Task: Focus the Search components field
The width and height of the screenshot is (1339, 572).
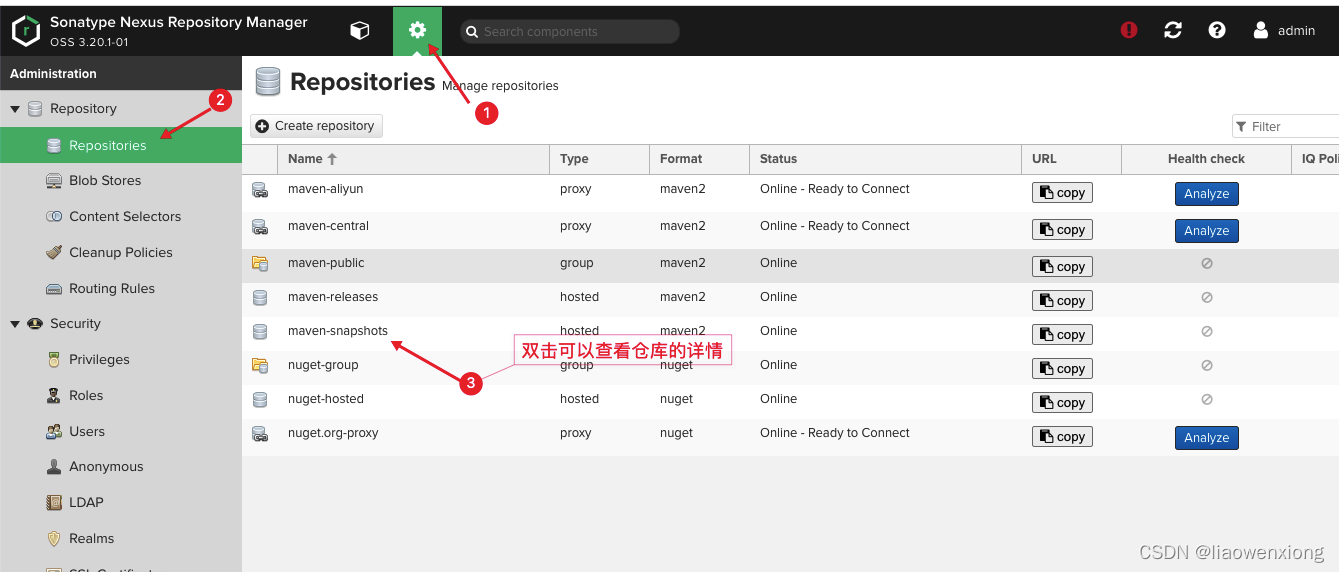Action: tap(570, 32)
